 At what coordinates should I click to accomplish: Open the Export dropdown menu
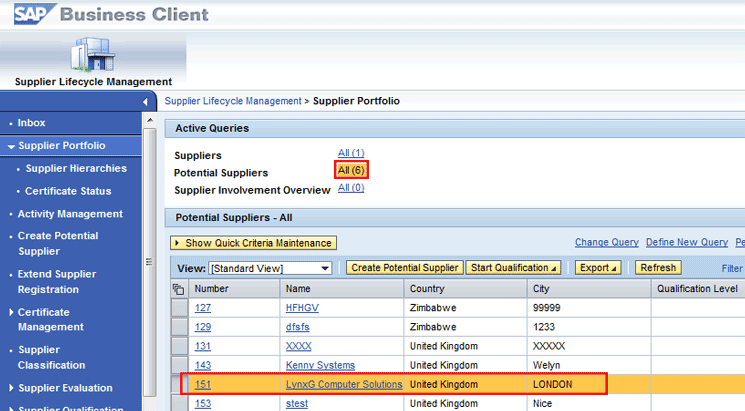[x=598, y=268]
